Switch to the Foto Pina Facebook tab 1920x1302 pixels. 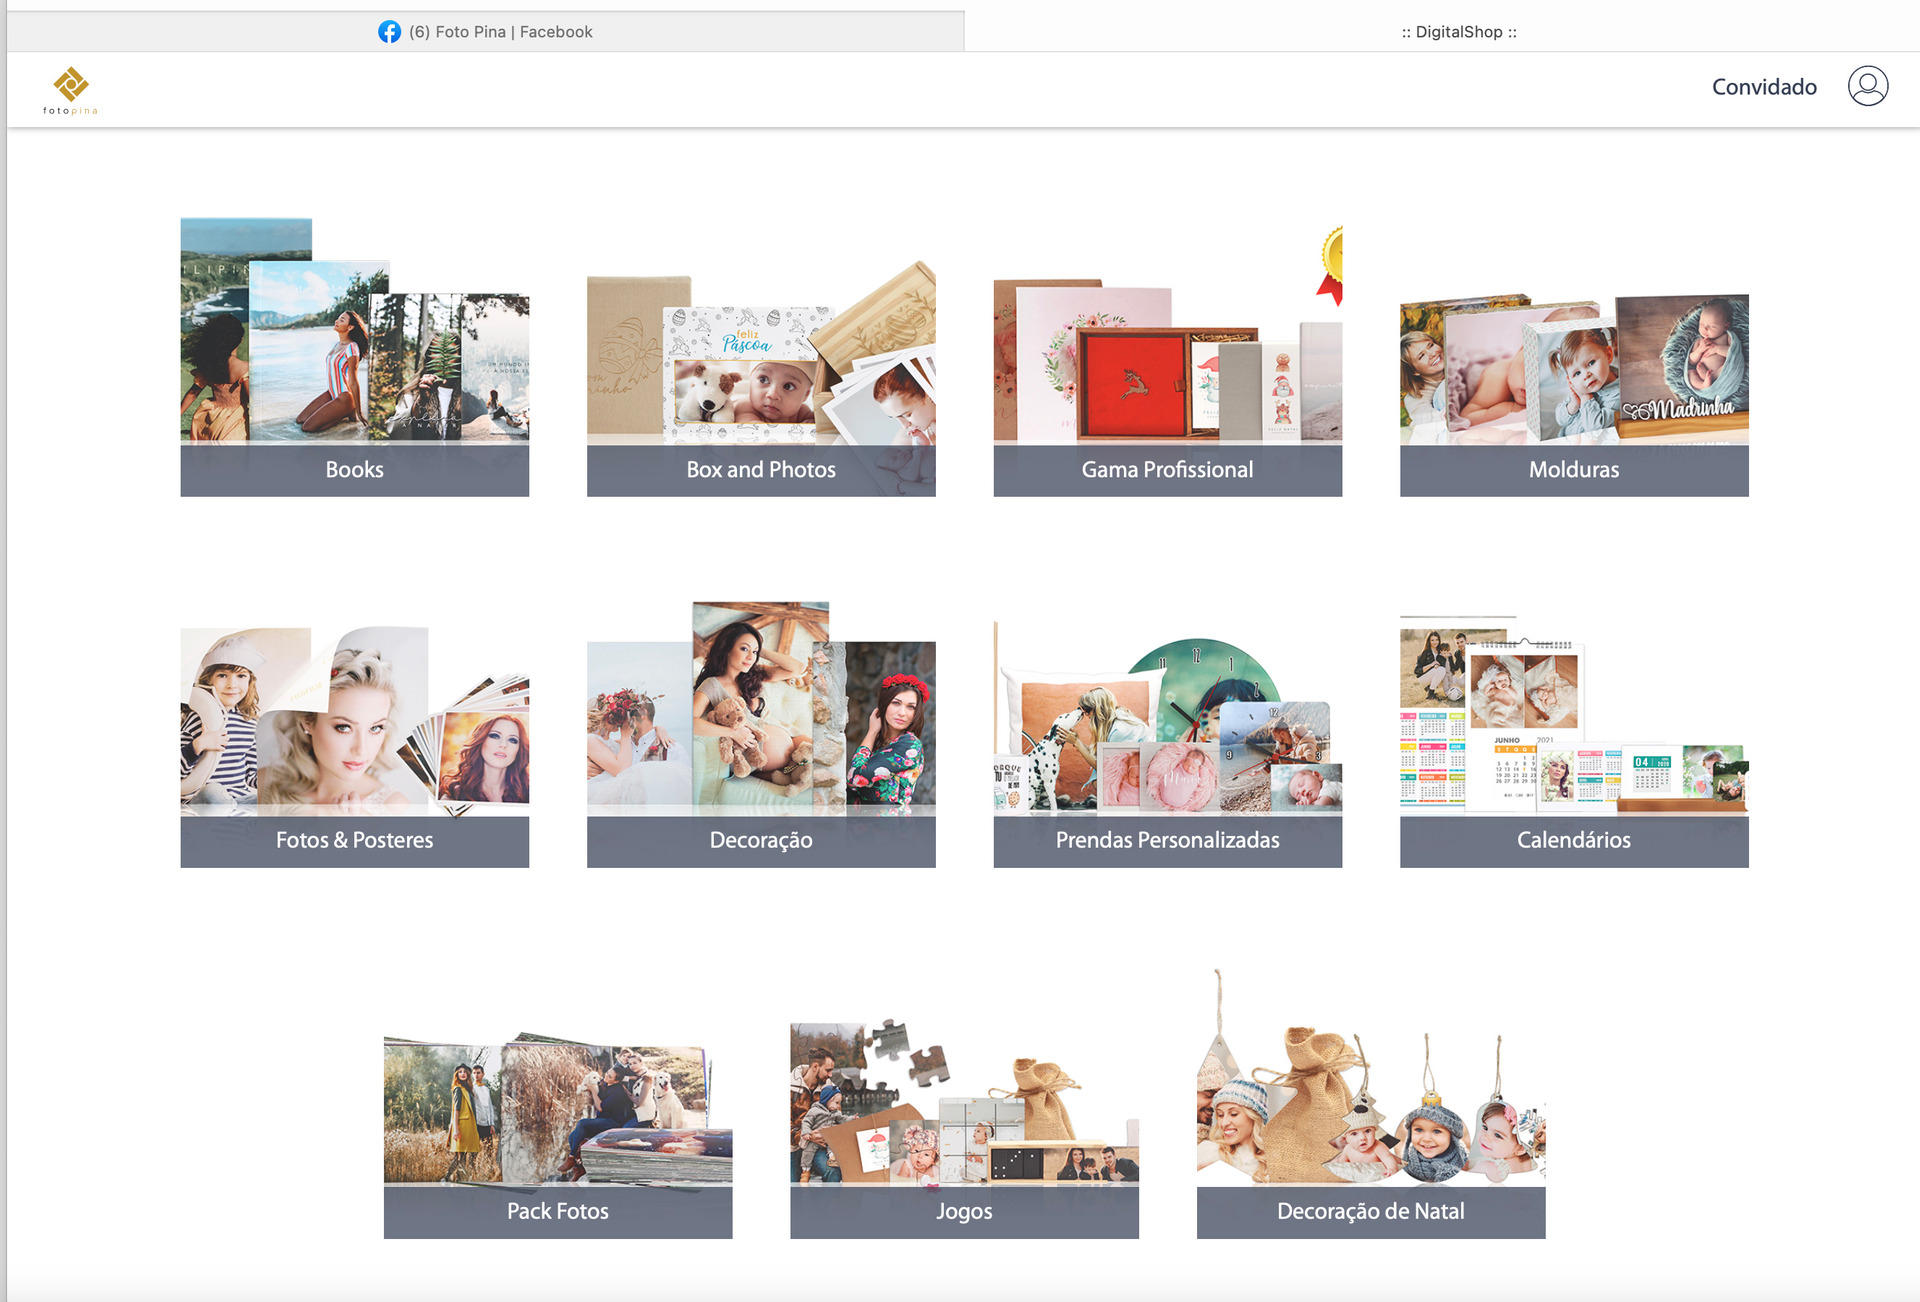[x=500, y=32]
